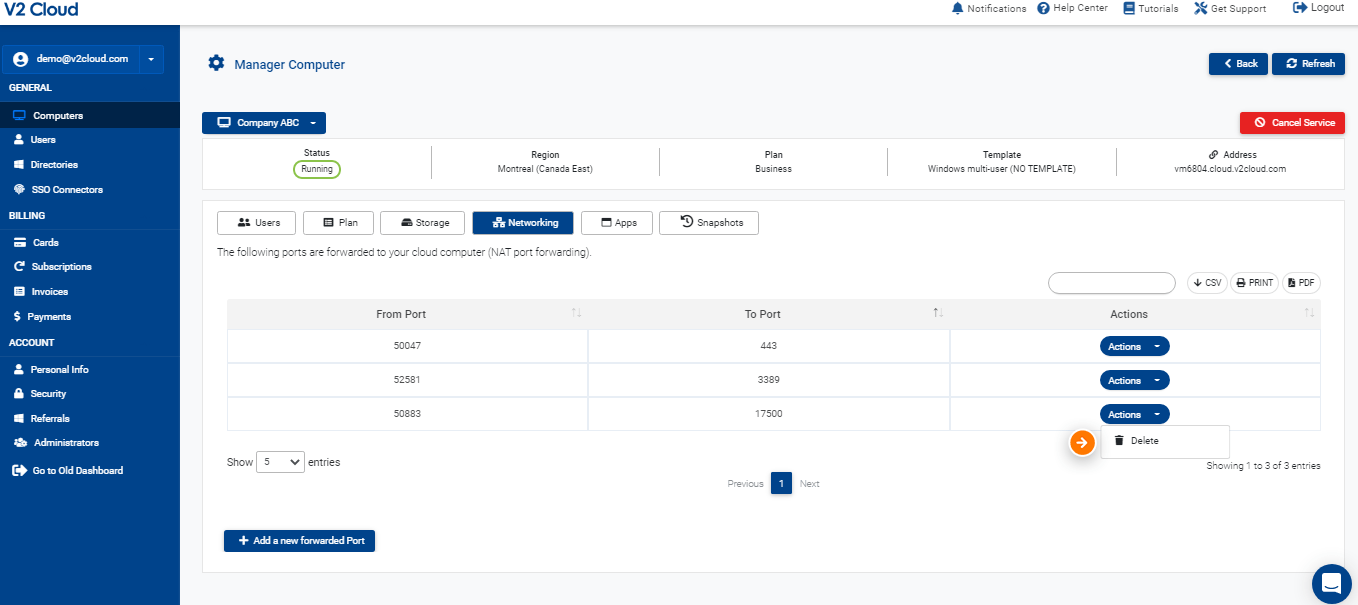
Task: Open SSO Connectors in the sidebar
Action: (x=66, y=190)
